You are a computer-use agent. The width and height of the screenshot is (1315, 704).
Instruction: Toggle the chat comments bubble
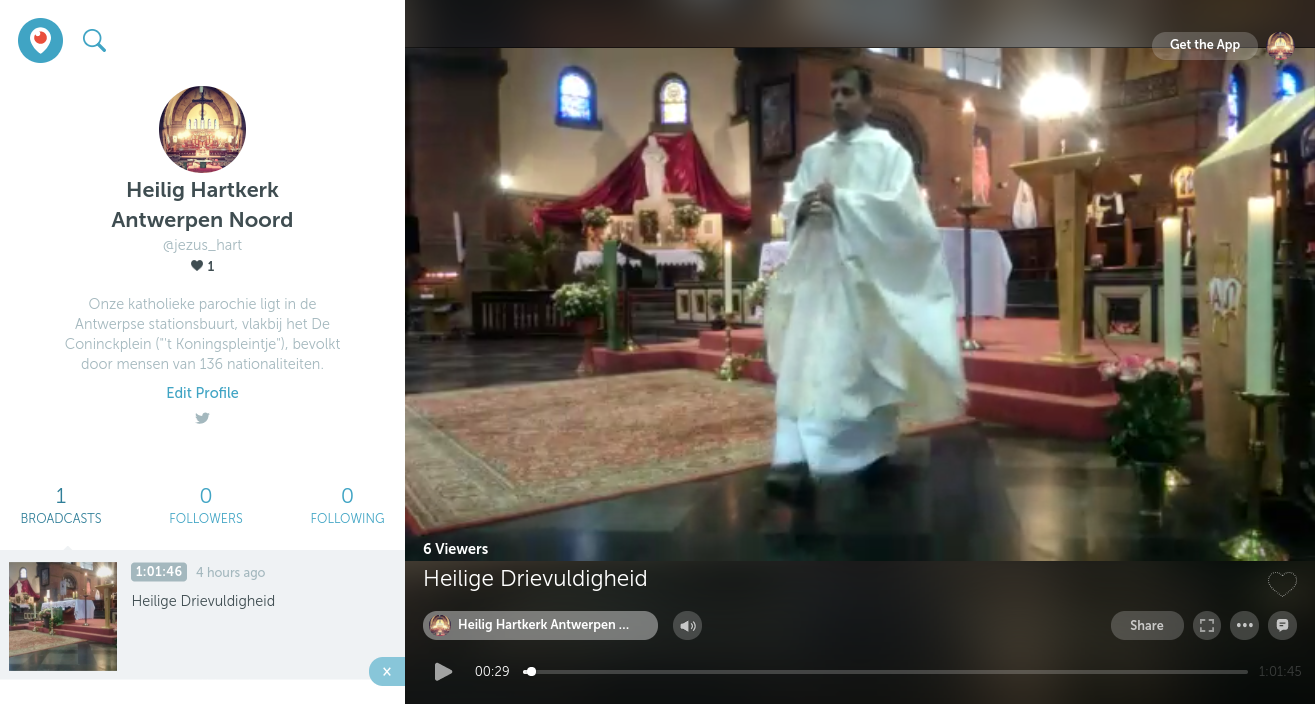(x=1282, y=626)
